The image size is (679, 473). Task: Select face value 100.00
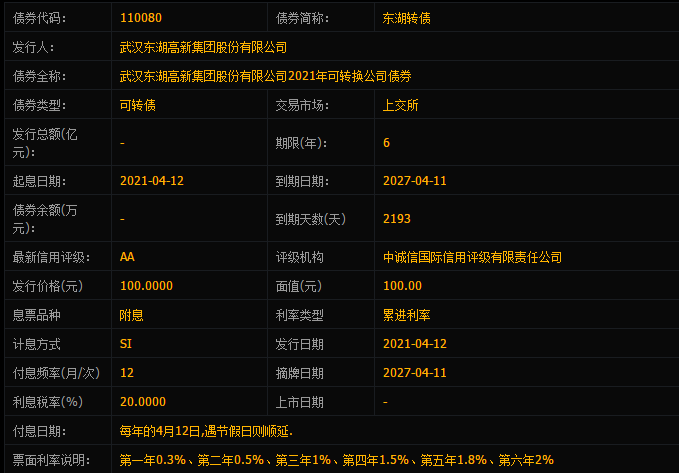(402, 286)
